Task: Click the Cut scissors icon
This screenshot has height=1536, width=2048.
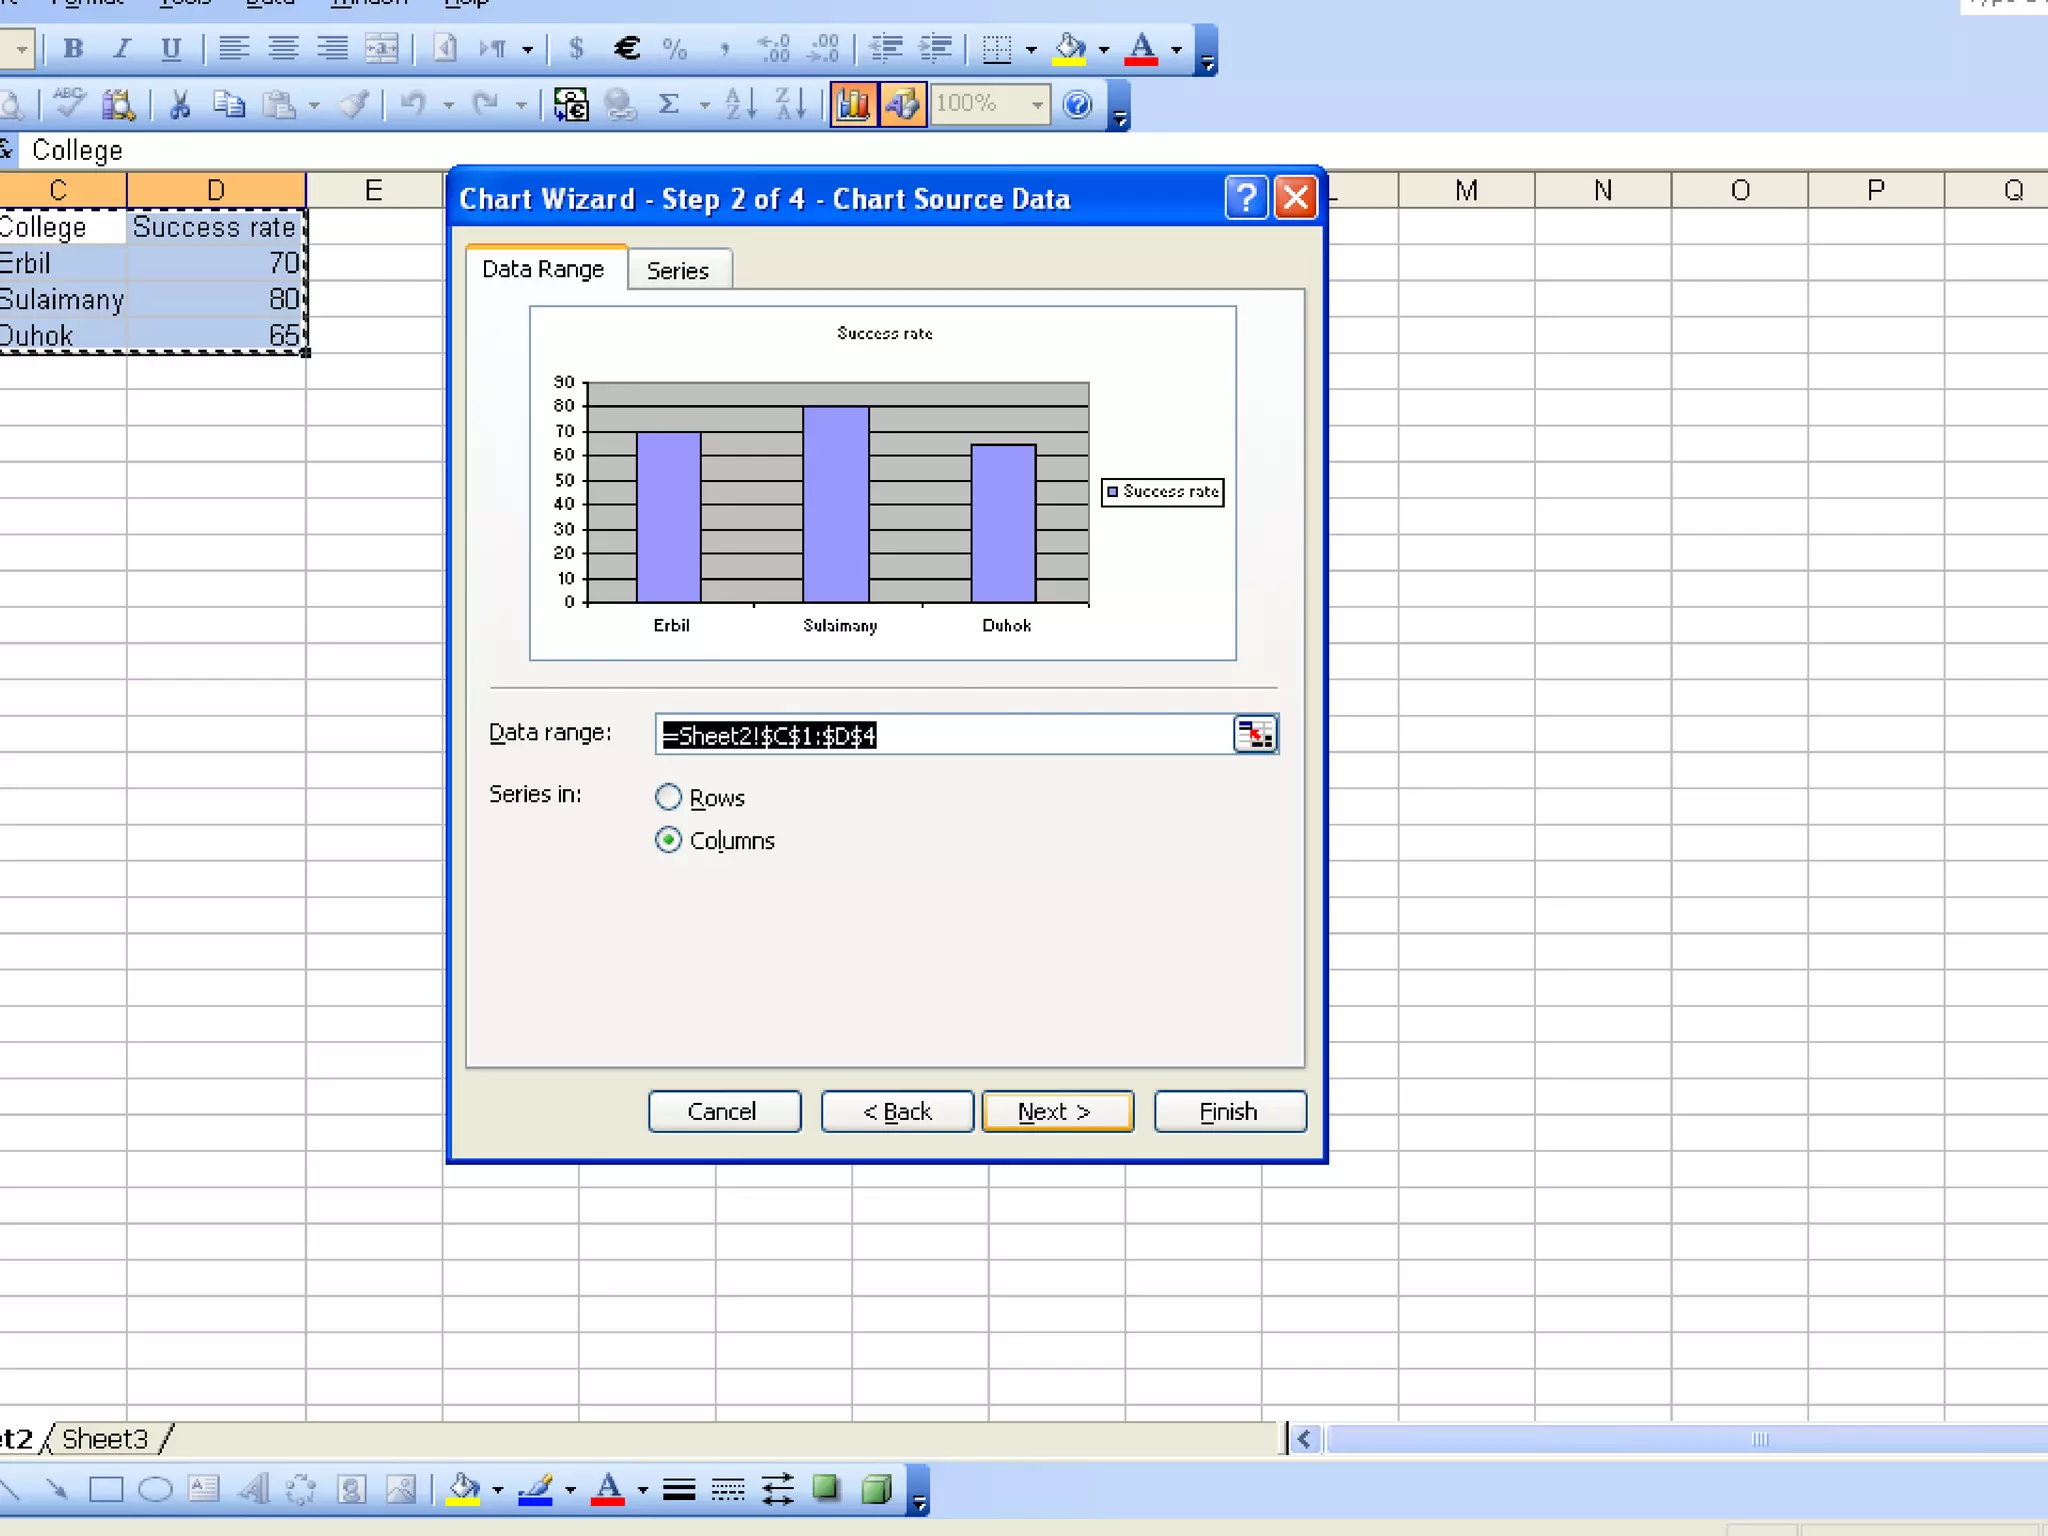Action: [x=180, y=104]
